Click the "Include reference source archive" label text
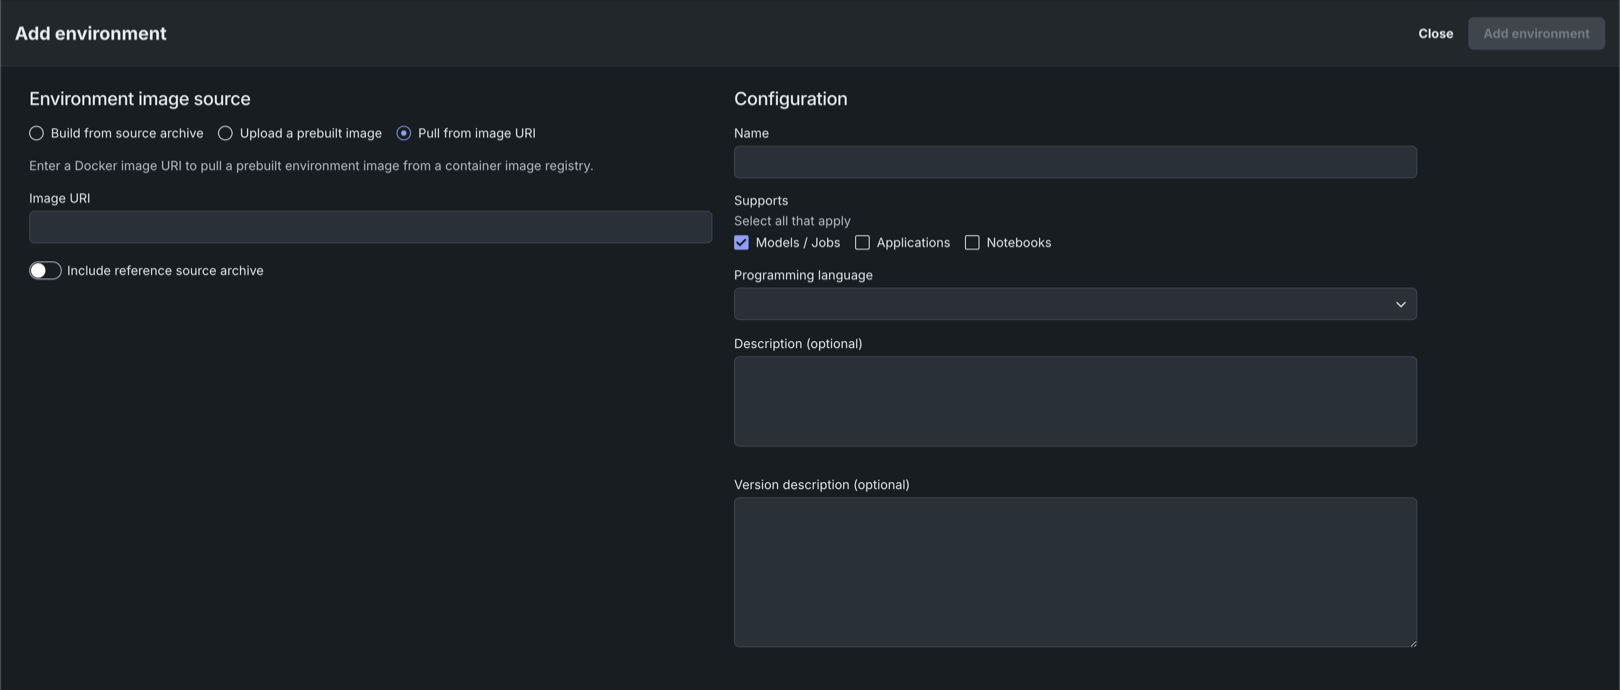This screenshot has height=690, width=1620. 165,271
